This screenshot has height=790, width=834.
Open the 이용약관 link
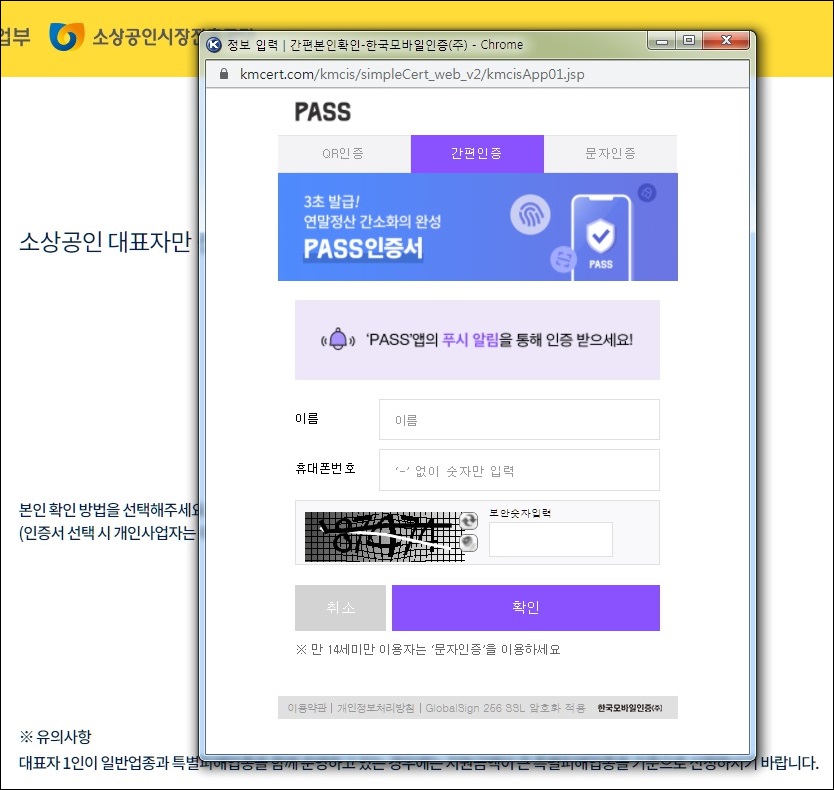click(306, 708)
